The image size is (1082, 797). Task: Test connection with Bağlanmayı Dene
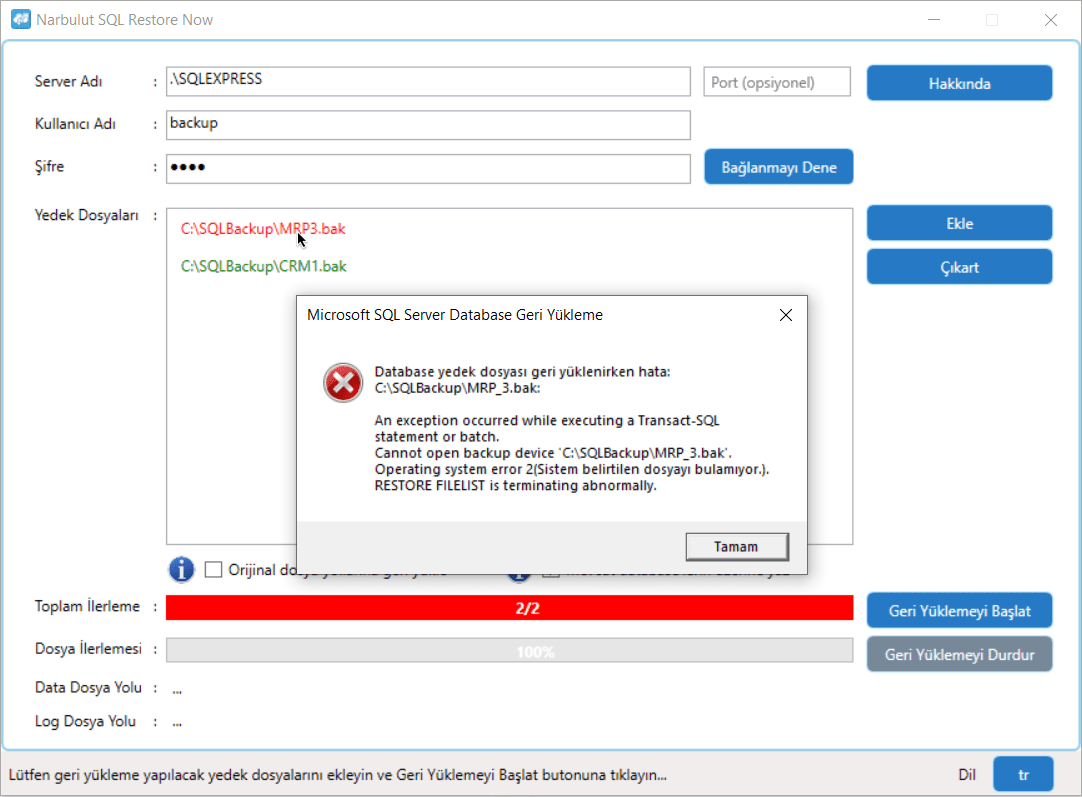point(778,167)
